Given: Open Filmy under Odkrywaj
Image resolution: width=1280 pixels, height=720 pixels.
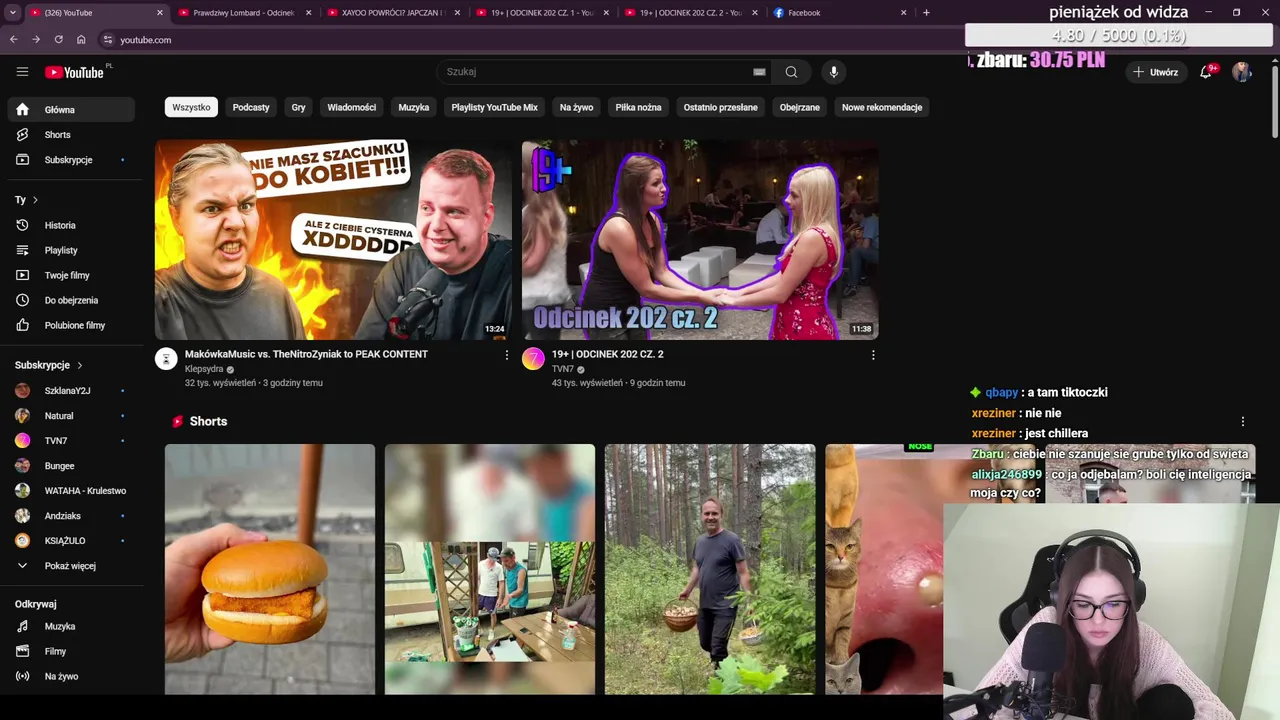Looking at the screenshot, I should click(71, 651).
